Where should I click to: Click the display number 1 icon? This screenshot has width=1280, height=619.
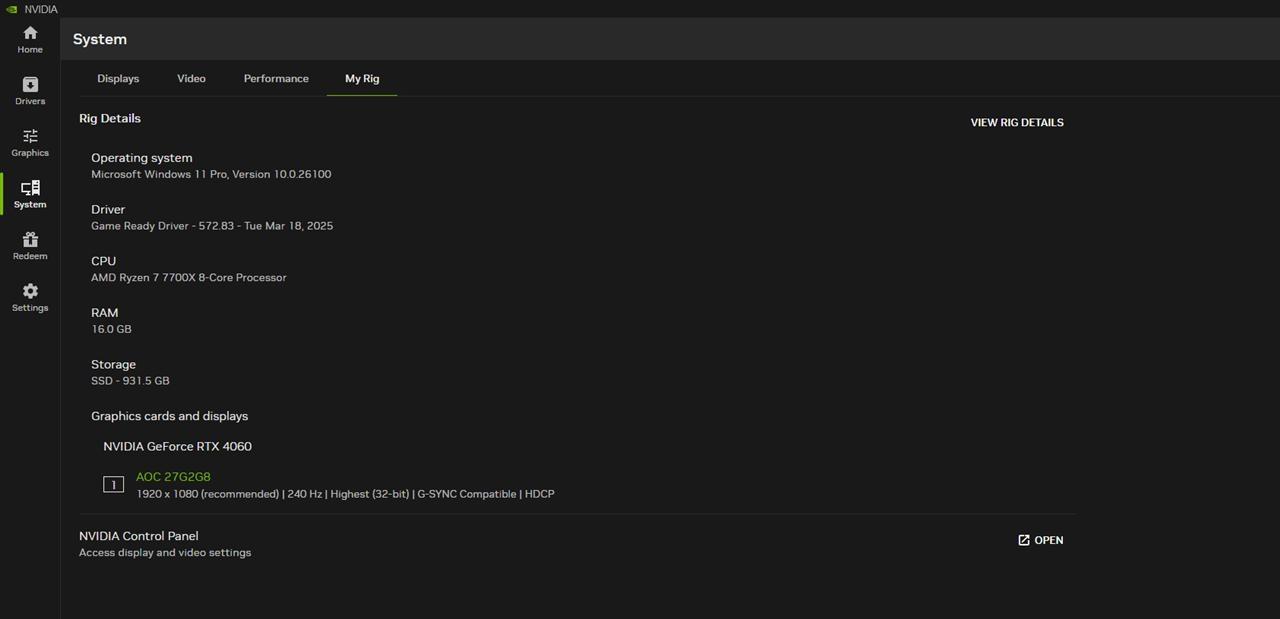pyautogui.click(x=113, y=485)
